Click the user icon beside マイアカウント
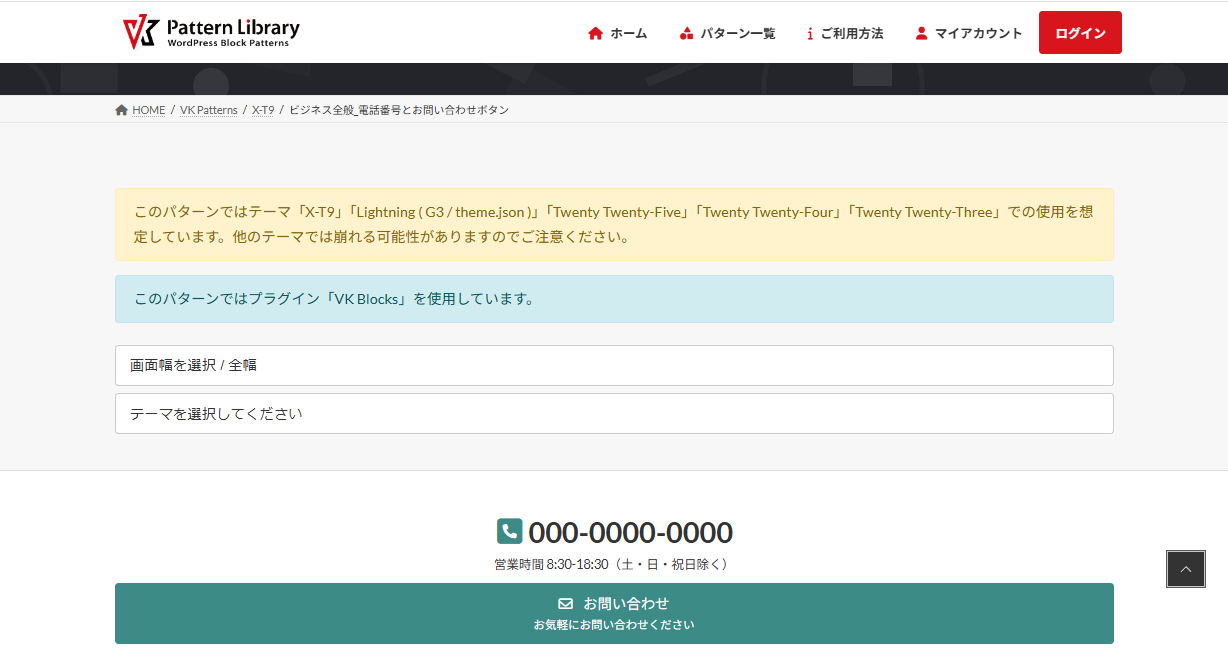Screen dimensions: 1228x662 pos(921,33)
